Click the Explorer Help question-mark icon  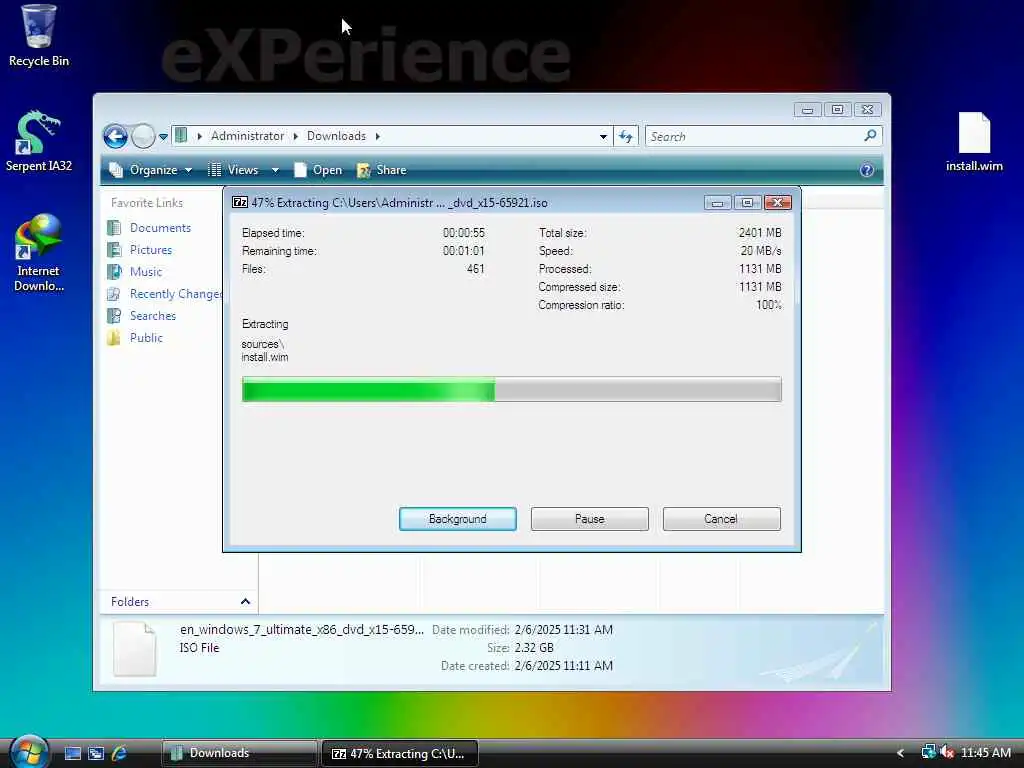coord(867,170)
